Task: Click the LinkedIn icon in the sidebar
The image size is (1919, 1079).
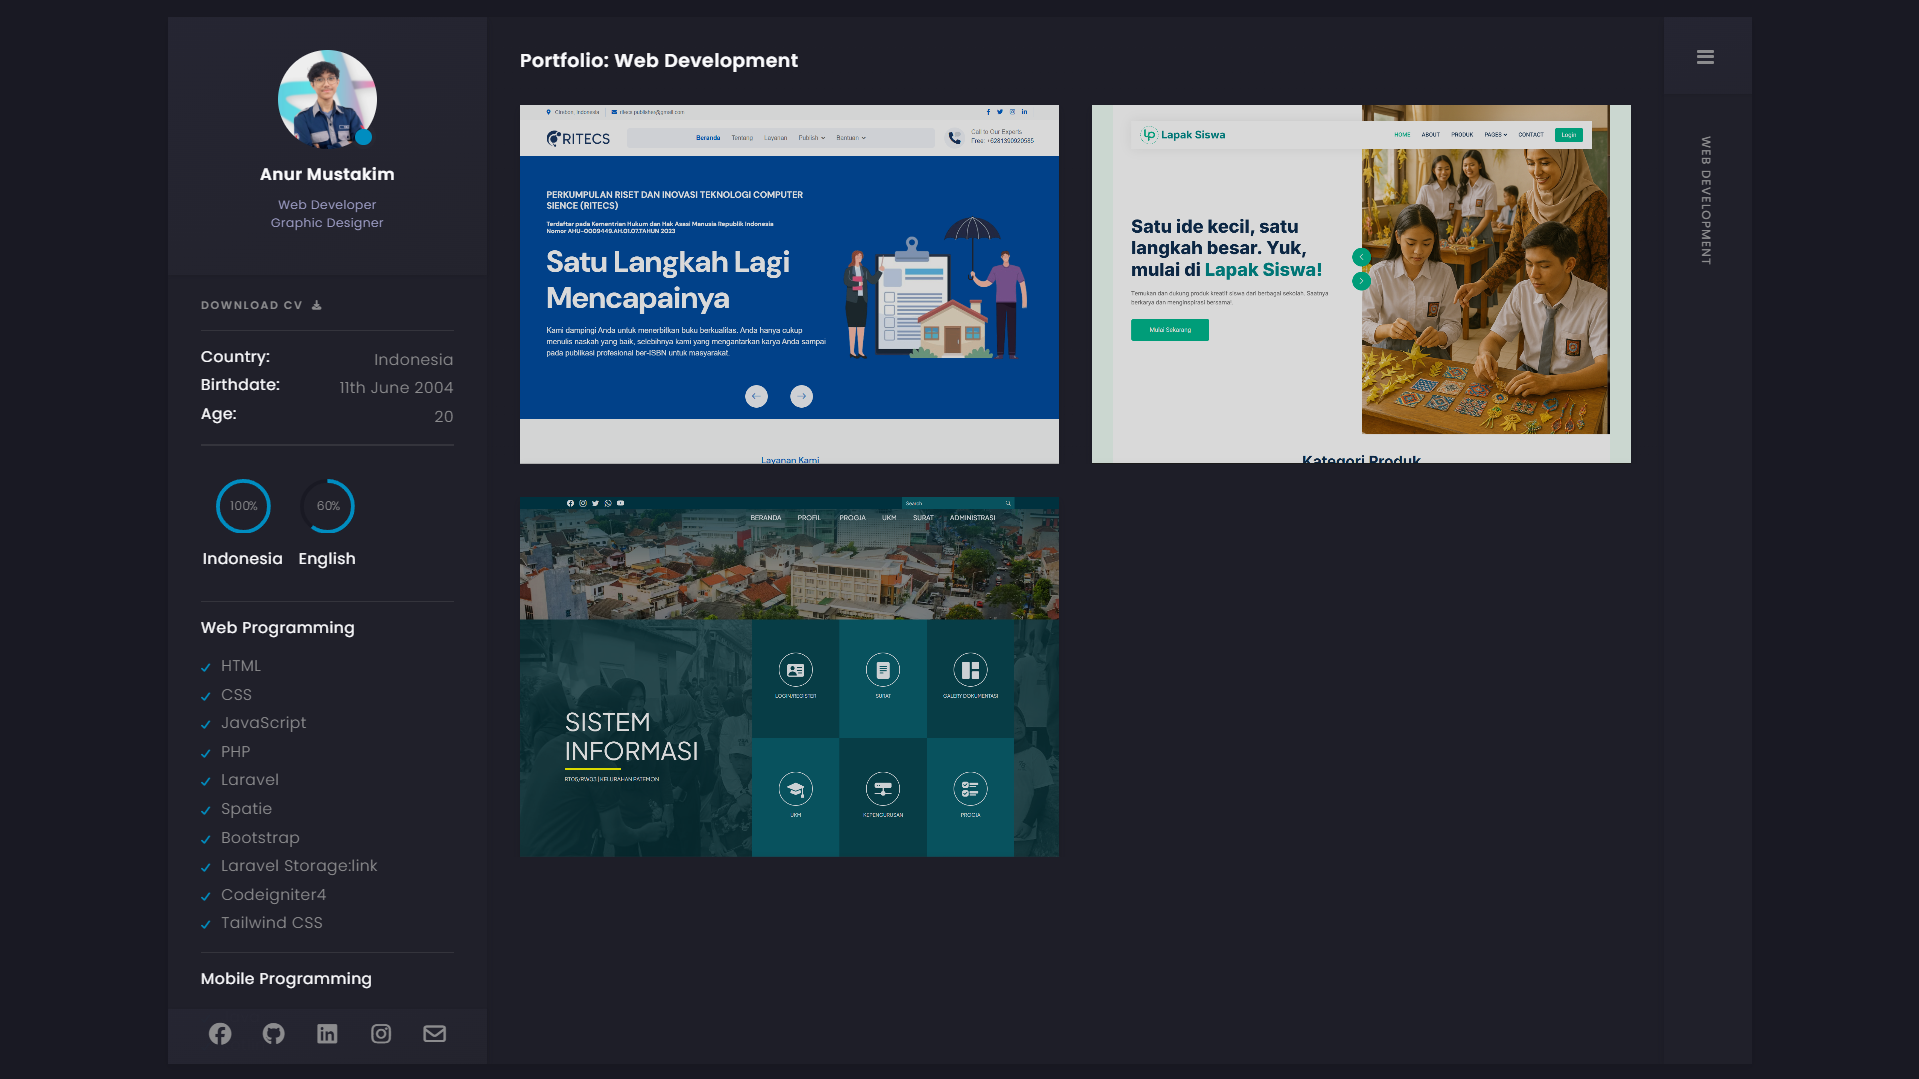Action: pyautogui.click(x=327, y=1034)
